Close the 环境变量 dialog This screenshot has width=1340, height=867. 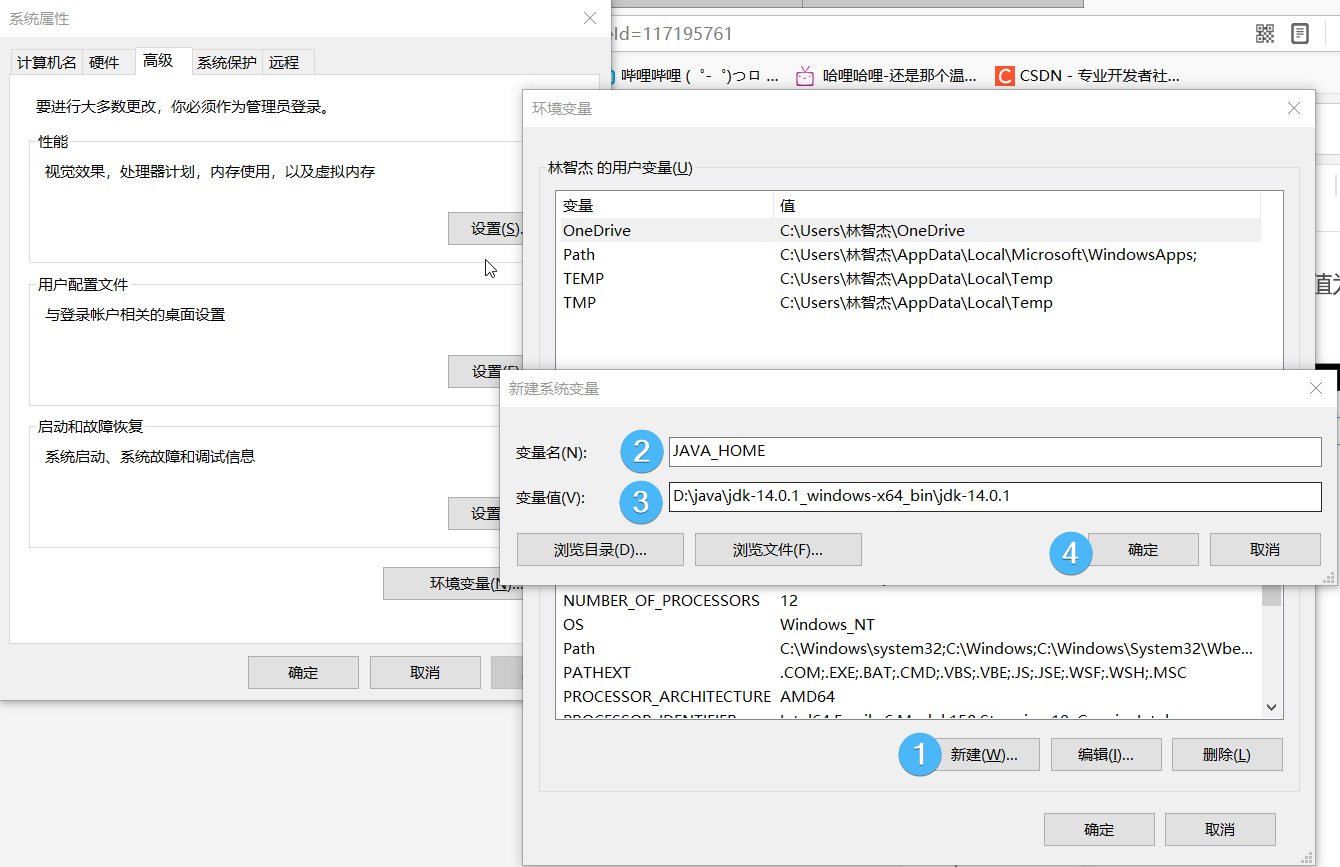(x=1294, y=108)
